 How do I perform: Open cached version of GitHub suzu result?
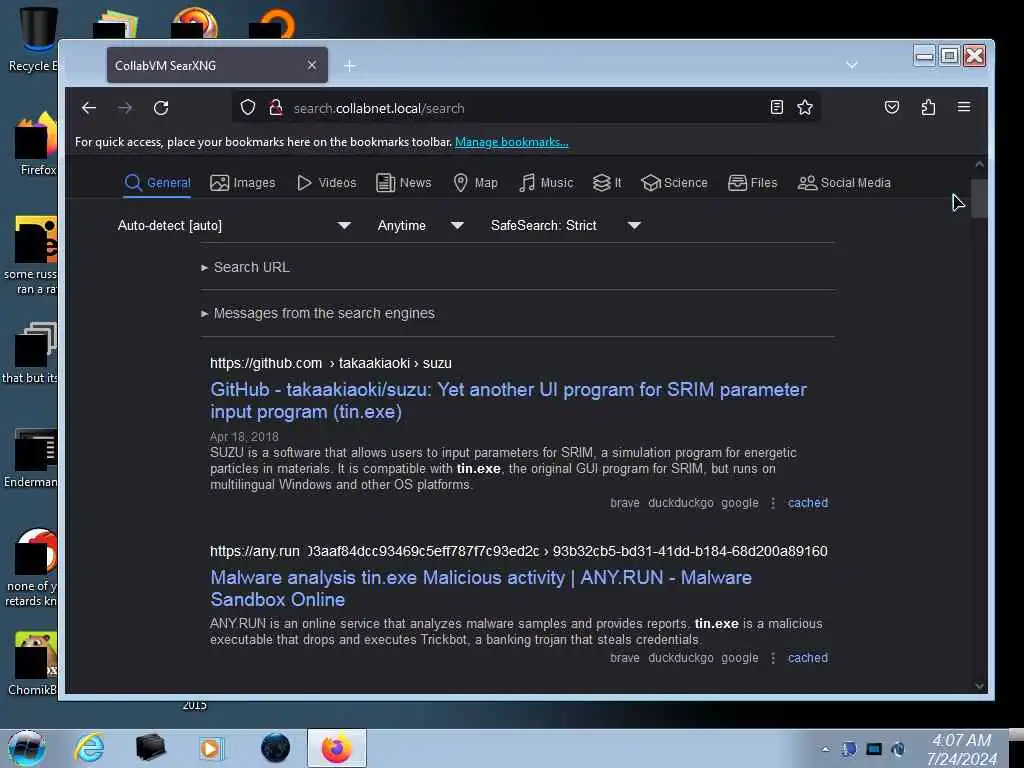(808, 503)
